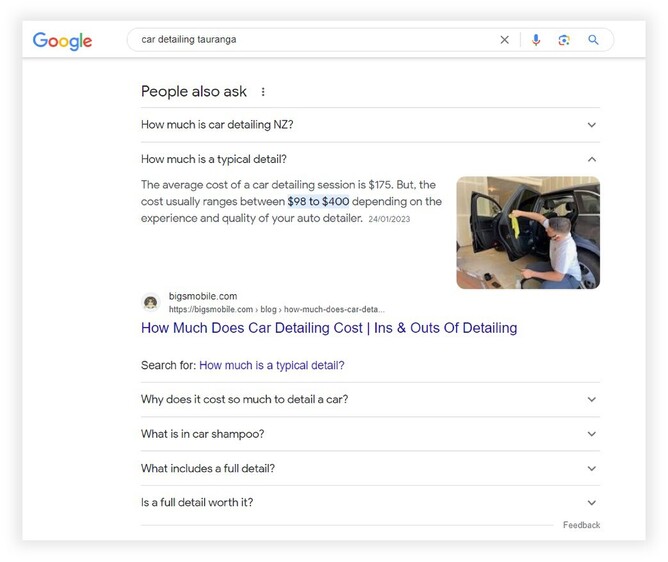The height and width of the screenshot is (562, 668).
Task: Expand 'What includes a full detail?'
Action: (x=591, y=468)
